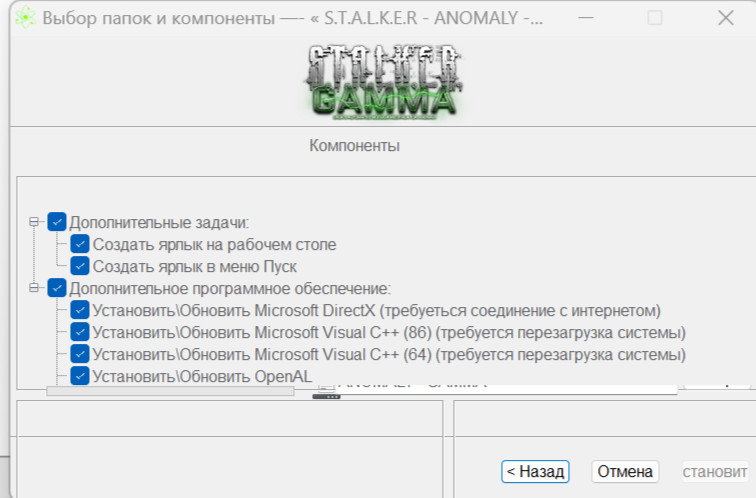Screen dimensions: 756x498
Task: Uncheck the Дополнительные задачи checkbox
Action: pos(57,222)
